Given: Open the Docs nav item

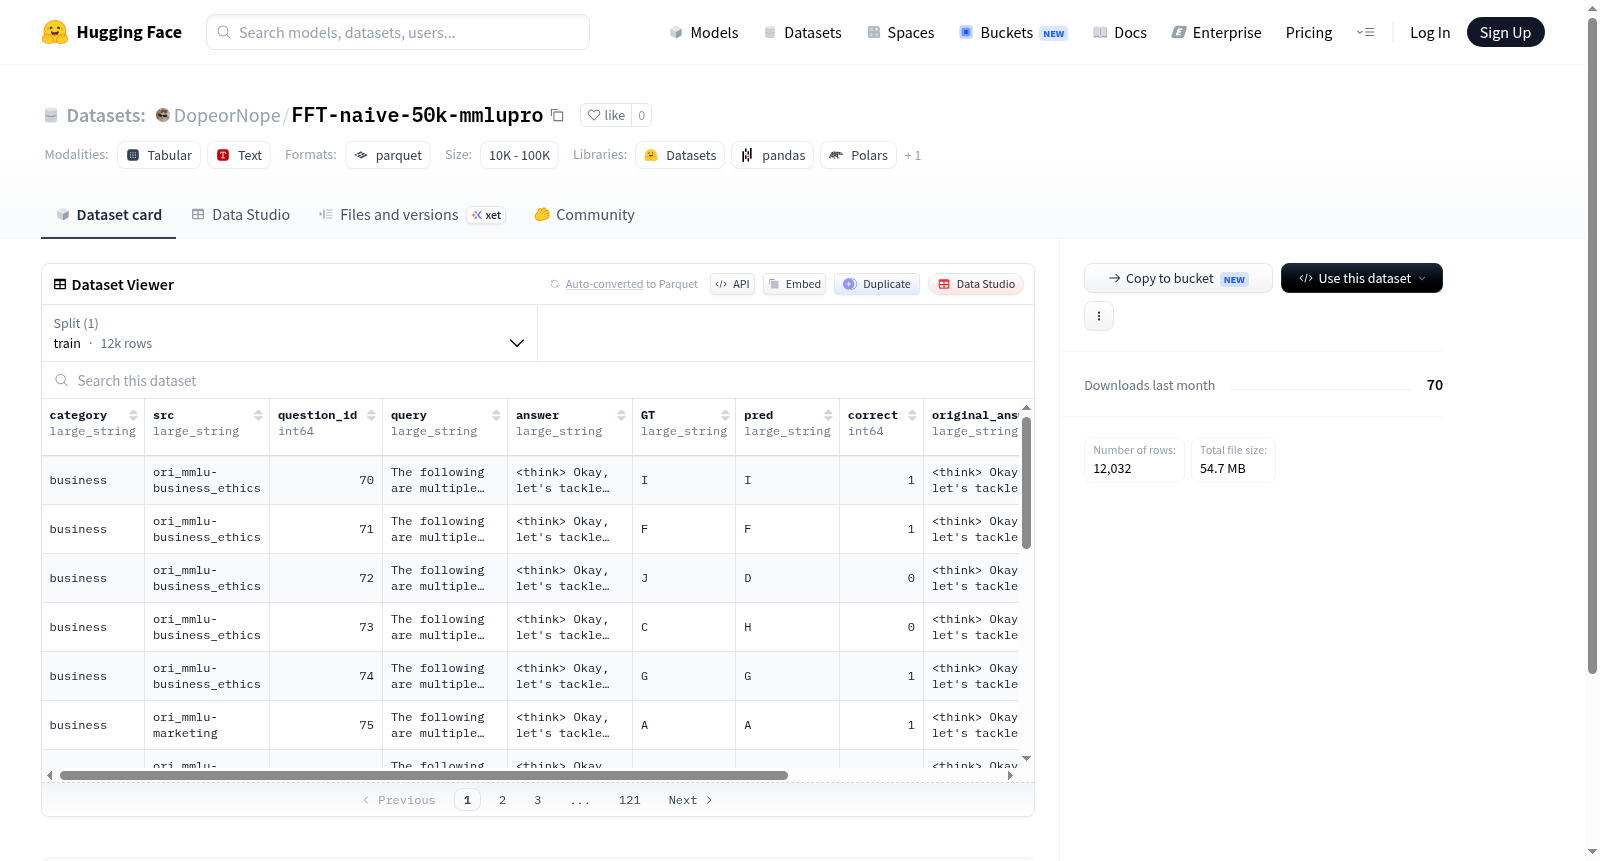Looking at the screenshot, I should coord(1120,32).
